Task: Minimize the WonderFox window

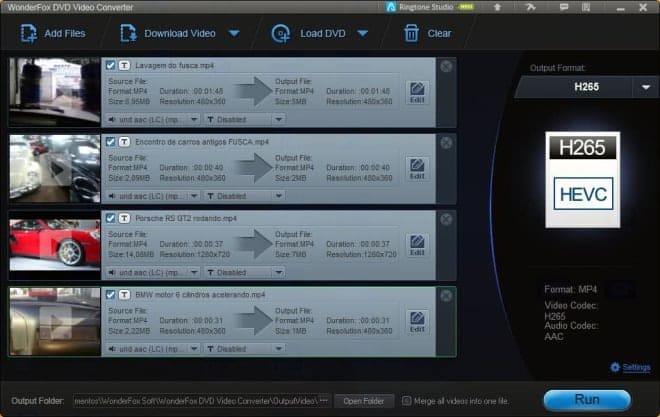Action: 620,8
